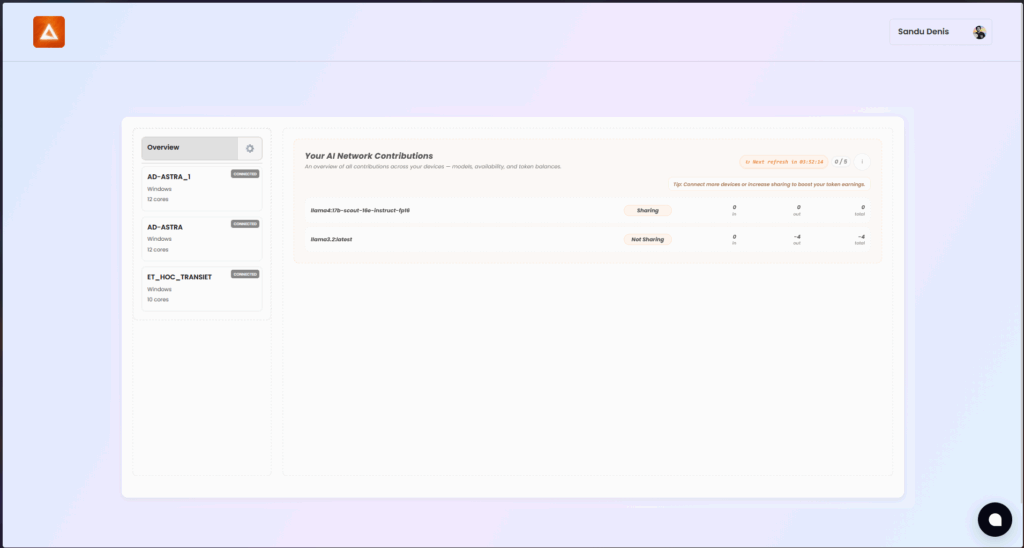Click CONNECTED badge on ET_HOC_TRANSIET card

pos(245,274)
